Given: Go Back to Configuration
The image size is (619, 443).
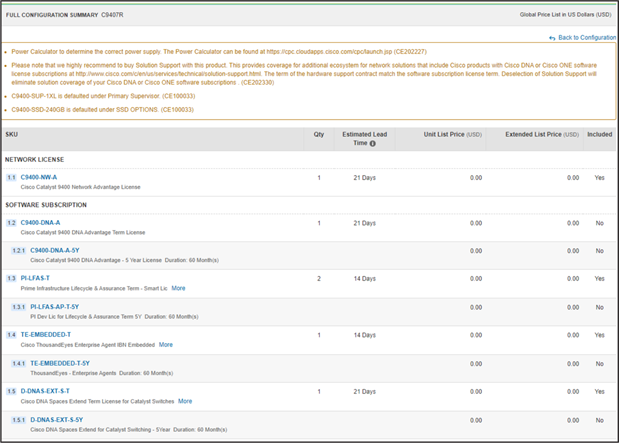Looking at the screenshot, I should point(587,38).
